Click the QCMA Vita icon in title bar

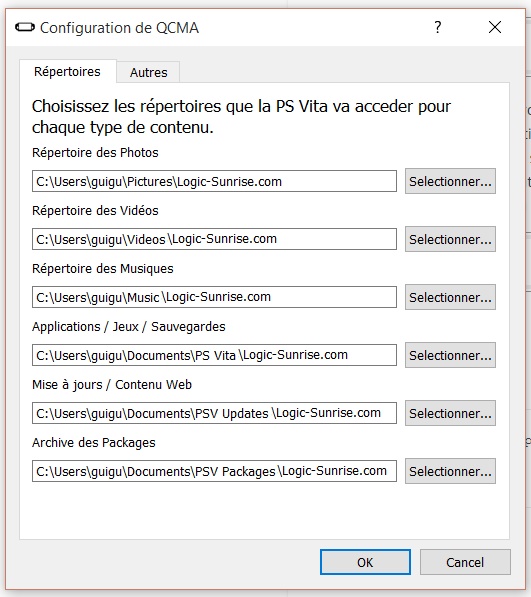tap(25, 27)
